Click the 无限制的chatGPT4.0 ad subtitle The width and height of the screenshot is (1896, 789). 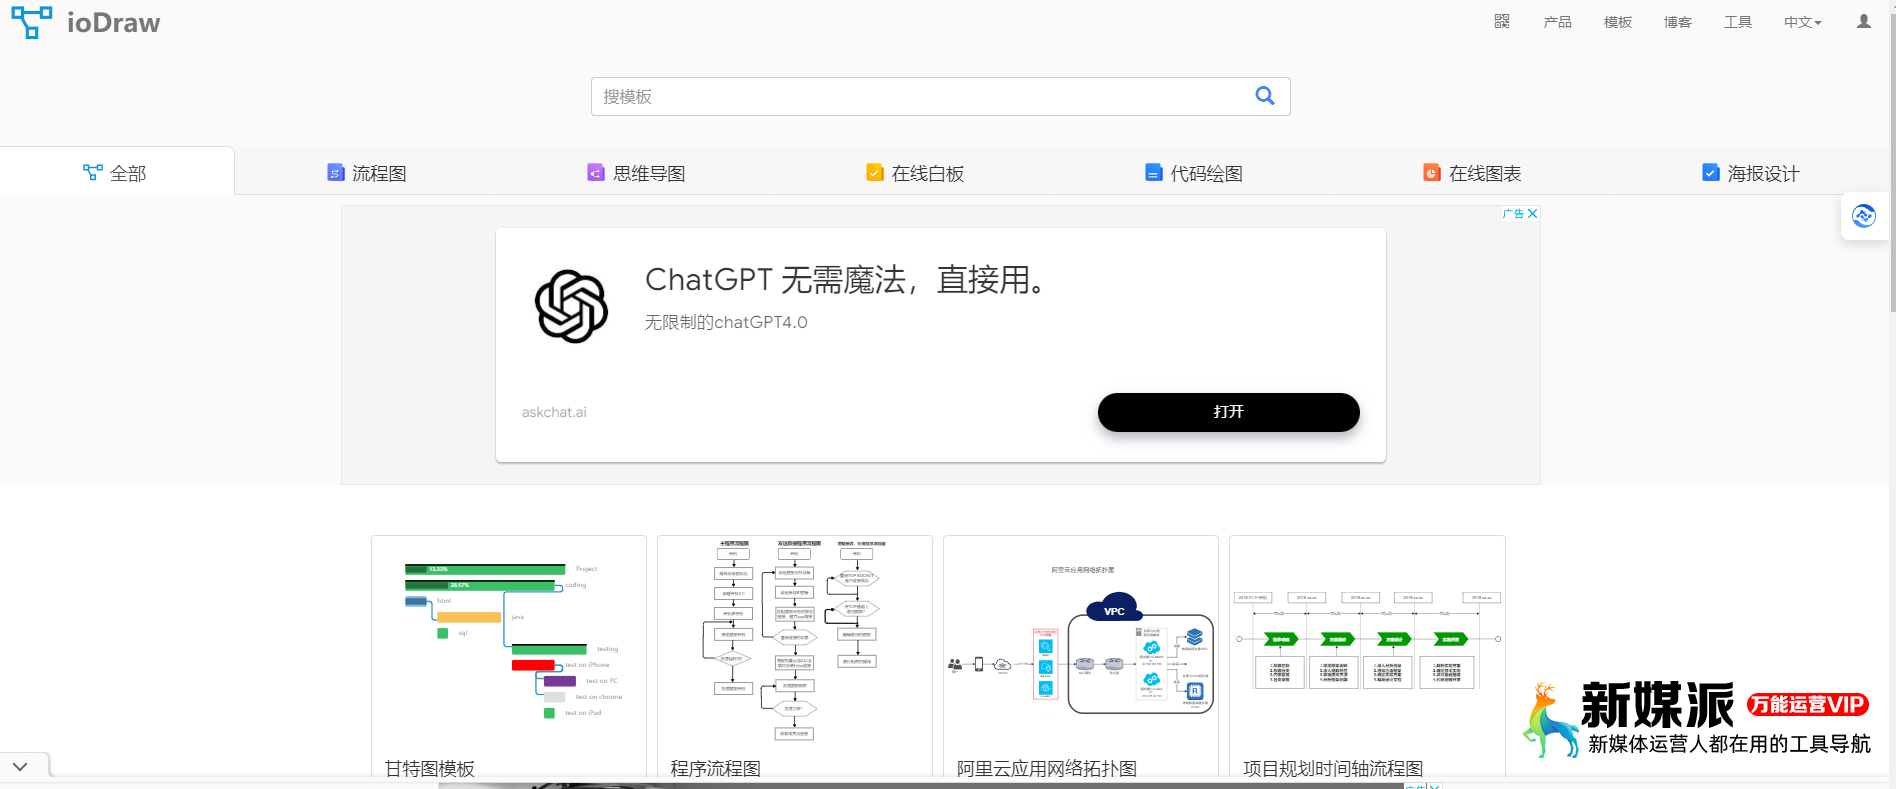pos(726,322)
